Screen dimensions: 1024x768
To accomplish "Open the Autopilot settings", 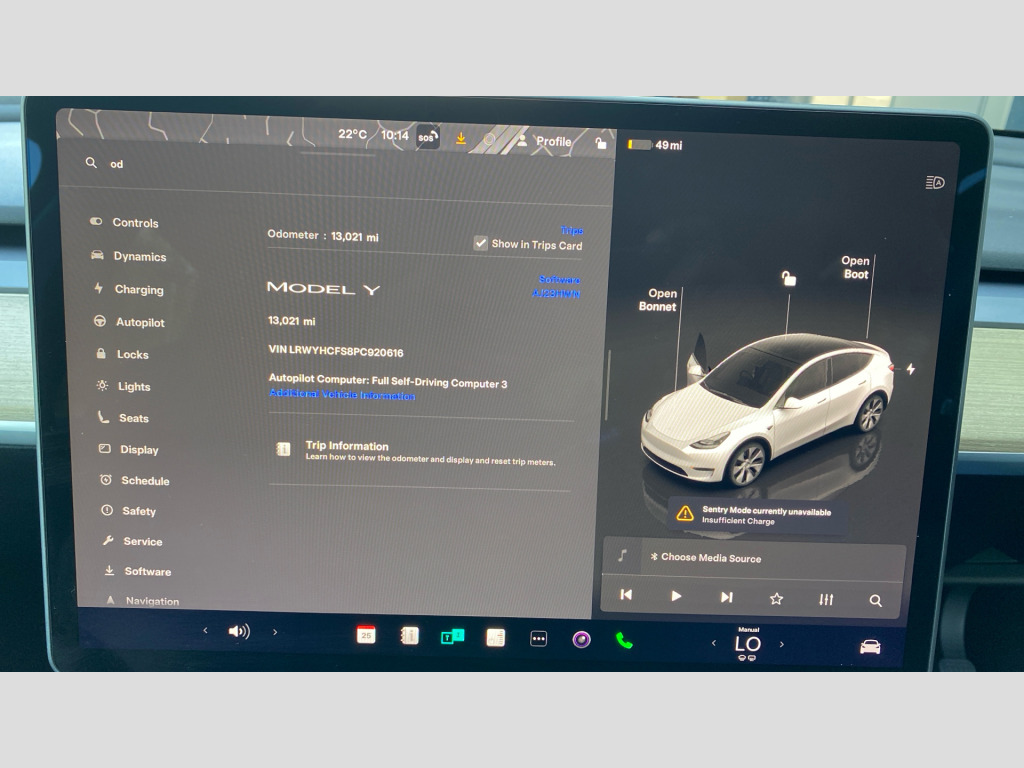I will [x=129, y=322].
